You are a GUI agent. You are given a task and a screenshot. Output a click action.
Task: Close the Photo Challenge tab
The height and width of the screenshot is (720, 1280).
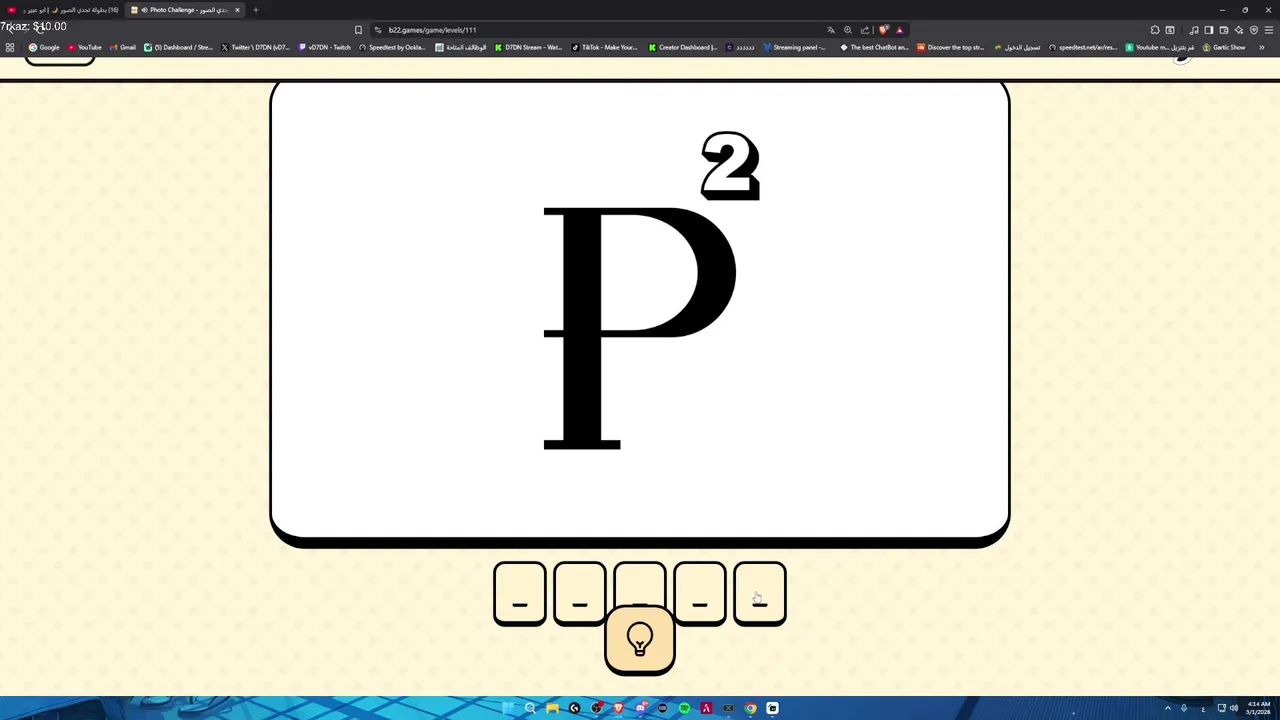pyautogui.click(x=237, y=10)
